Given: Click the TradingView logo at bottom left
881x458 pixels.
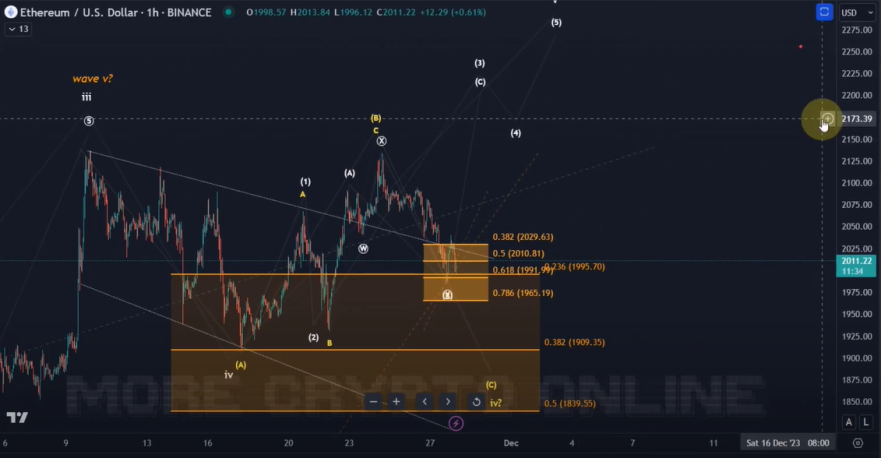Looking at the screenshot, I should pos(17,418).
